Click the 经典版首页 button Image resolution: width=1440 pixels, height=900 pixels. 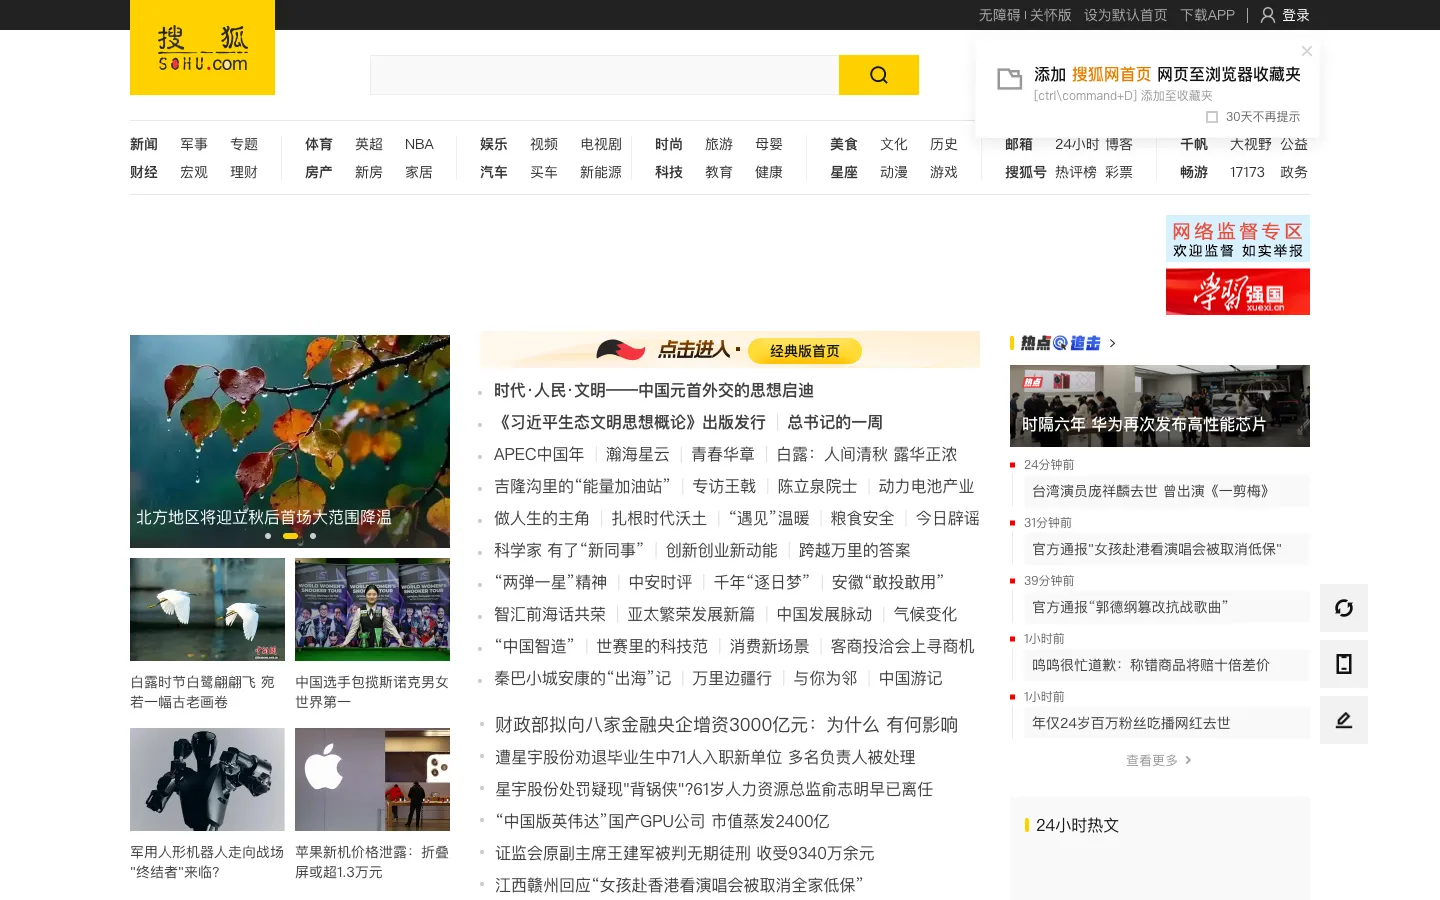(805, 351)
